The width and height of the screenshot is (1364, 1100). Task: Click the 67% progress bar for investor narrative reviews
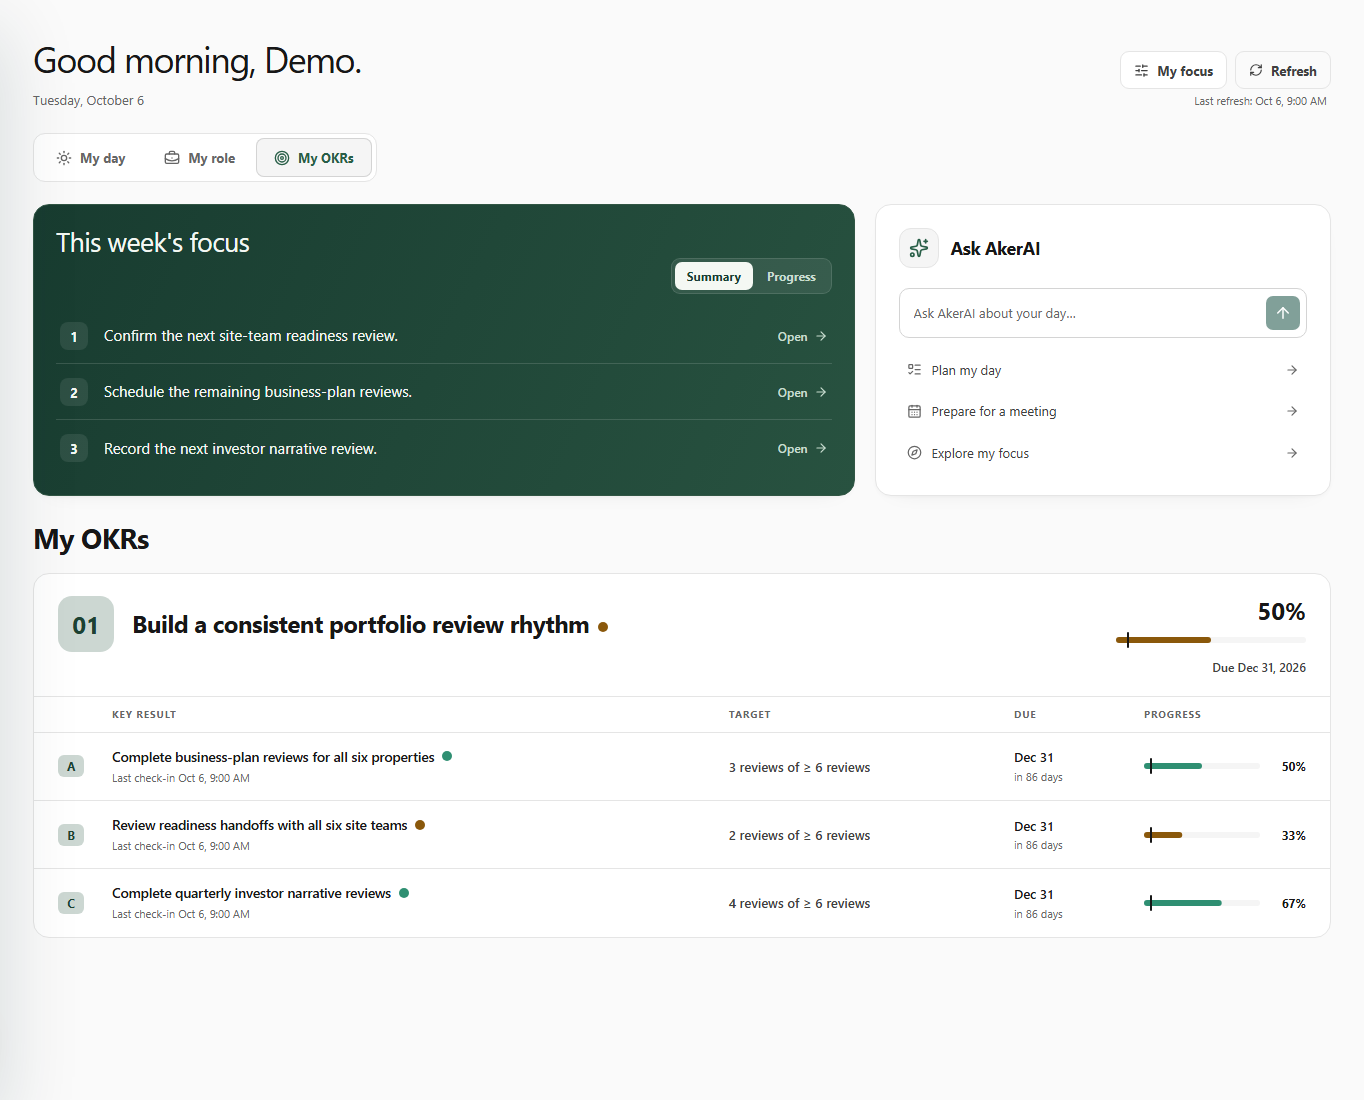(1202, 903)
